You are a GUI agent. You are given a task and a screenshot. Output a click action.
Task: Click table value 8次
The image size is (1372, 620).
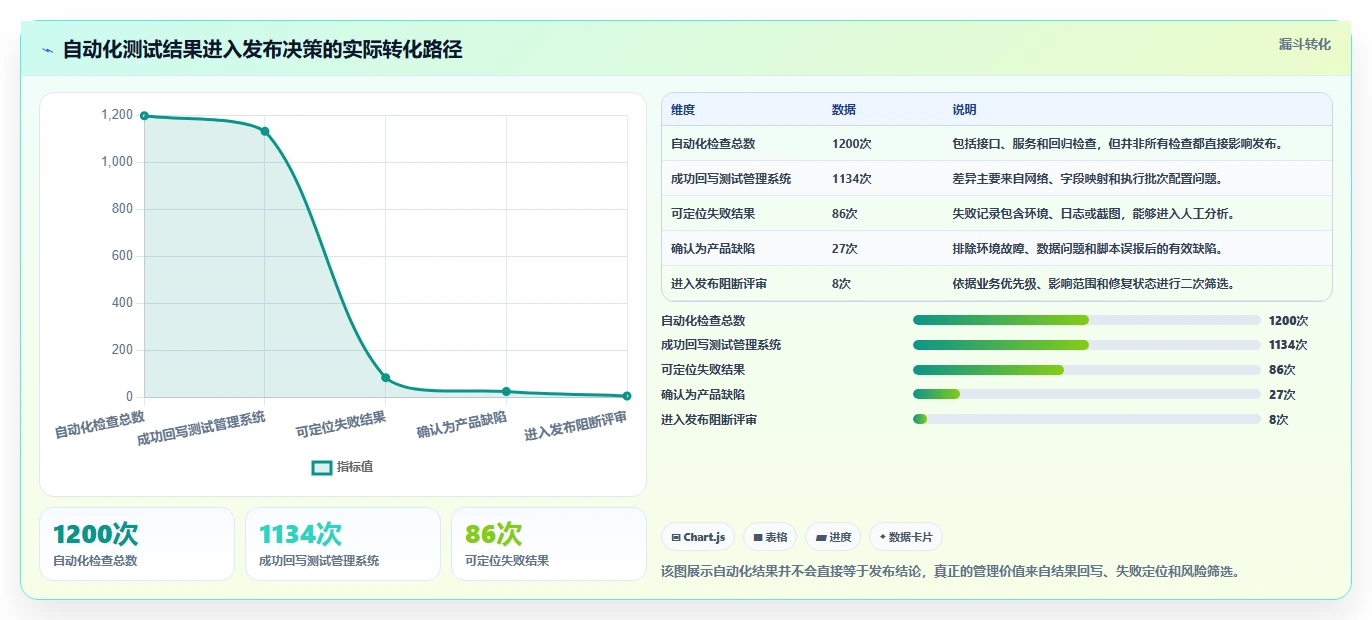pos(841,284)
